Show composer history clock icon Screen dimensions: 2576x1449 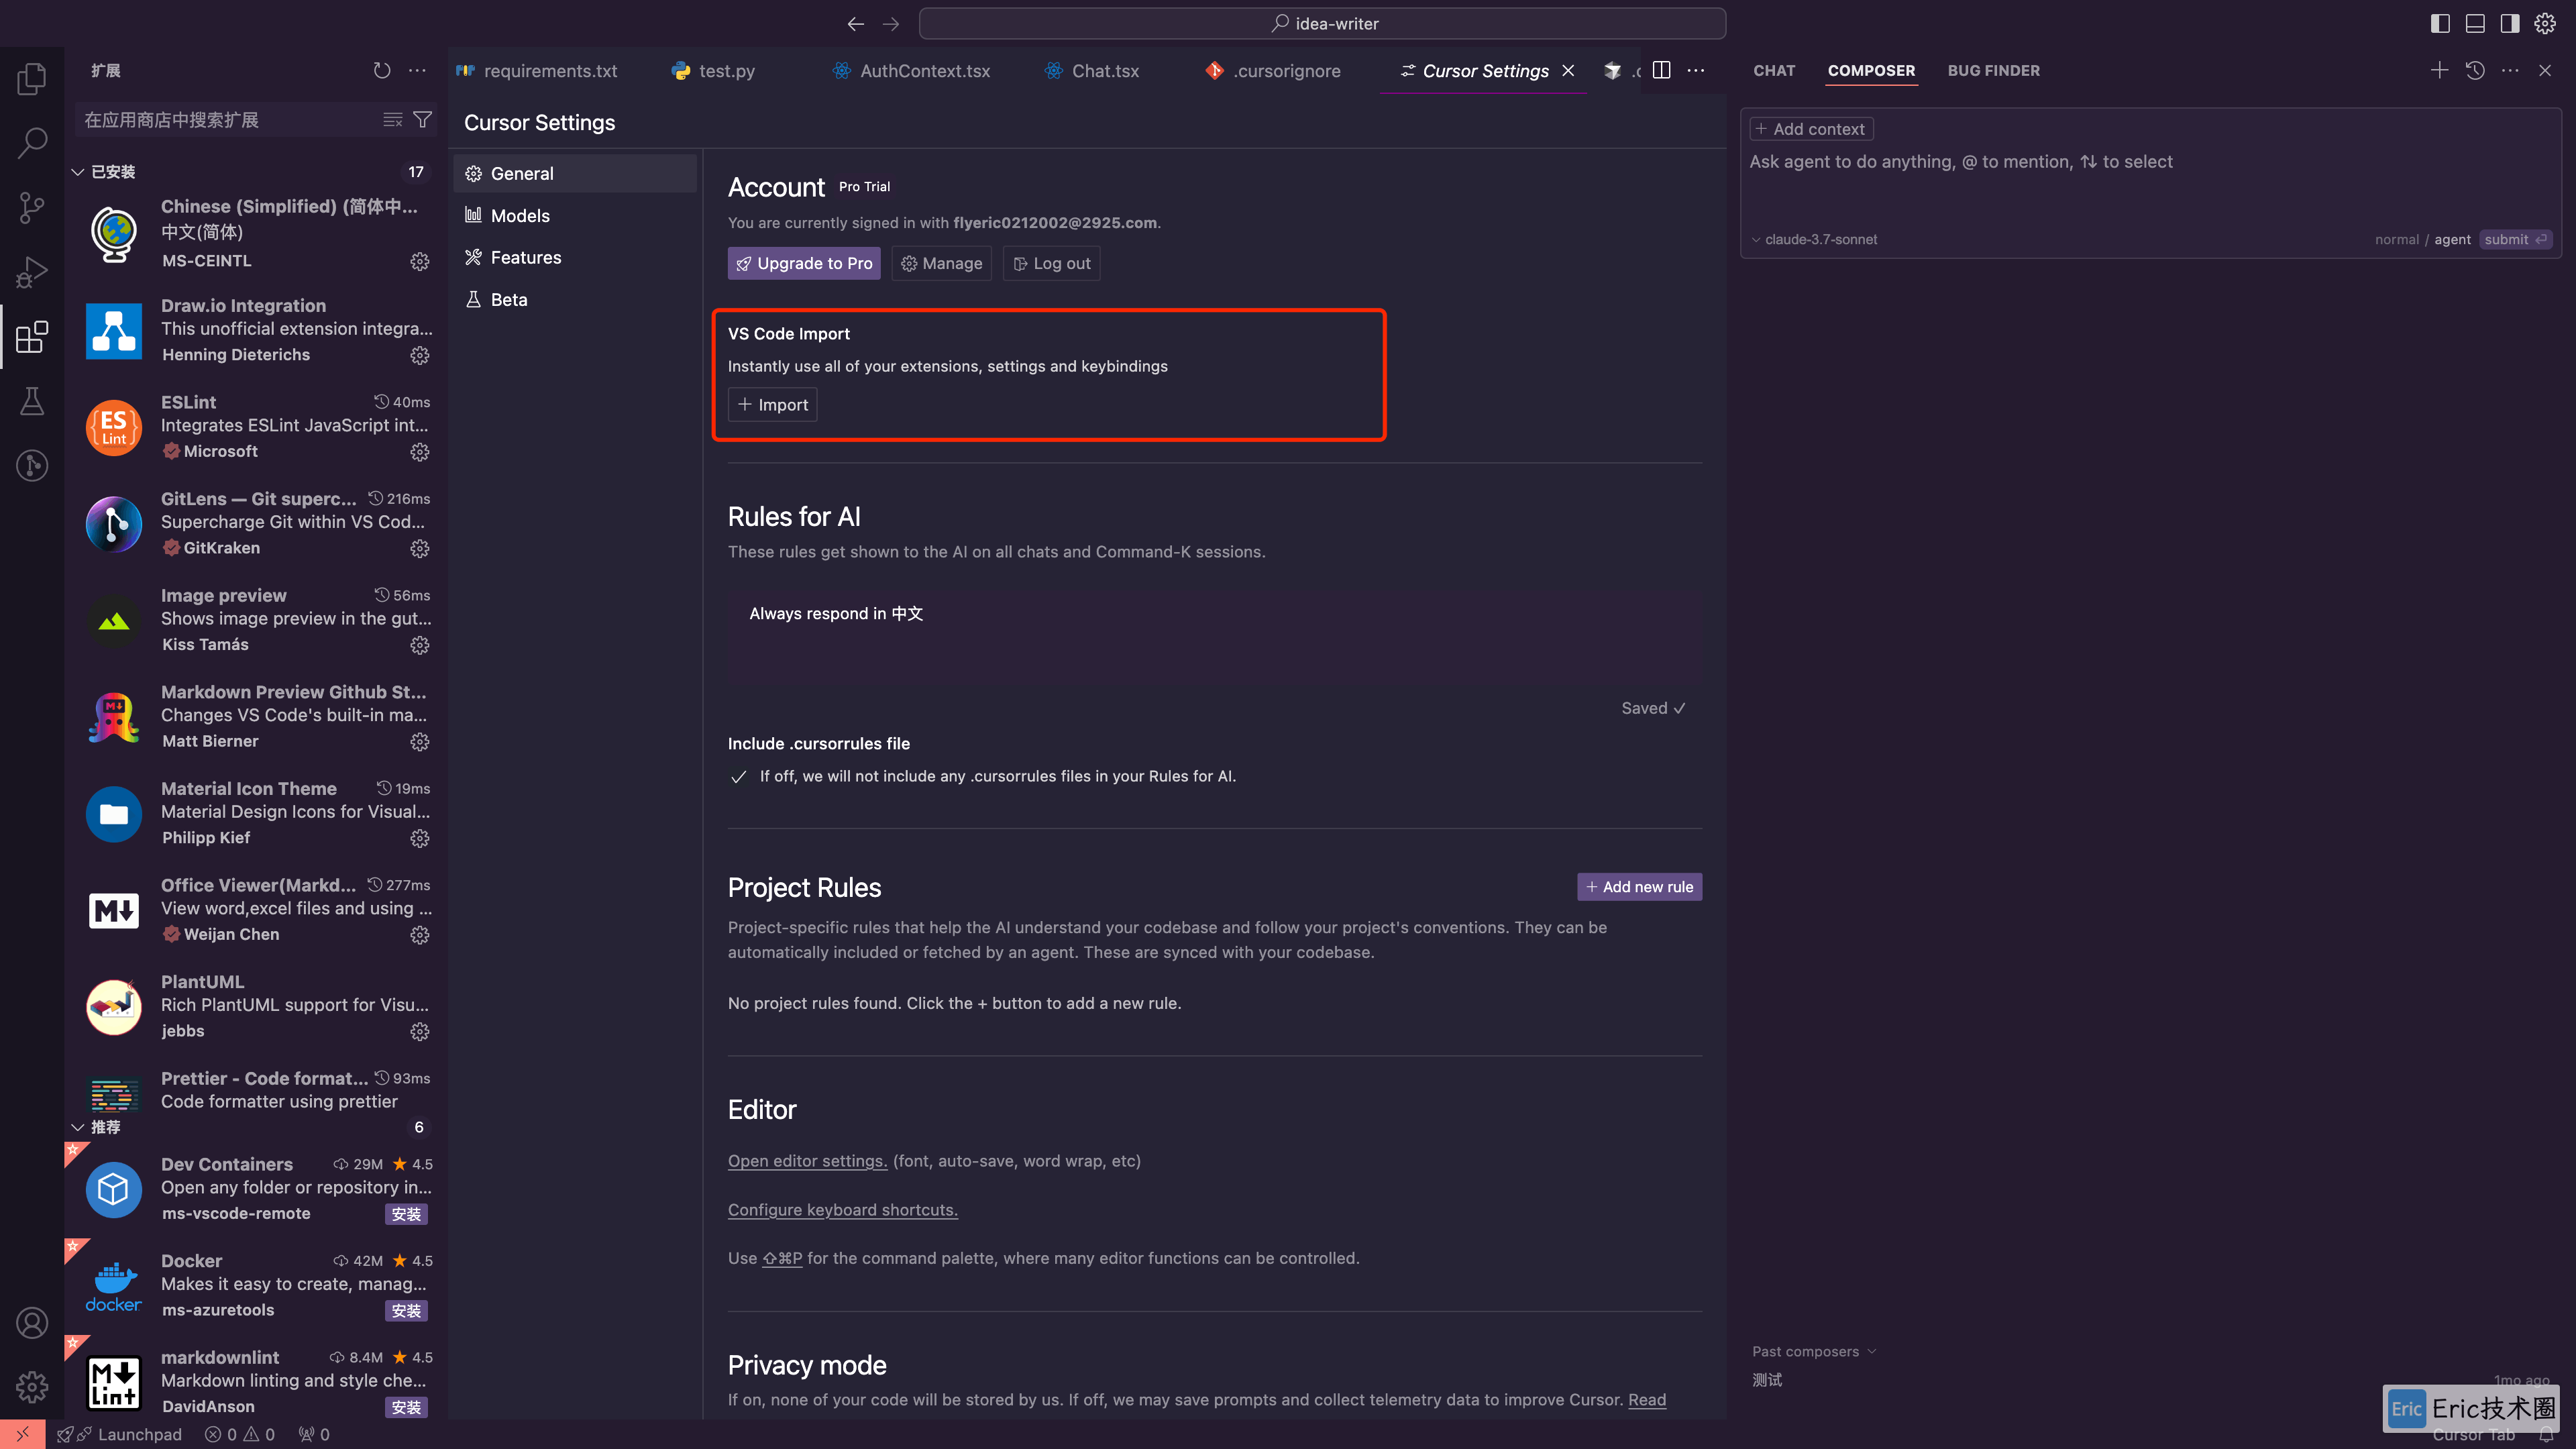coord(2475,70)
